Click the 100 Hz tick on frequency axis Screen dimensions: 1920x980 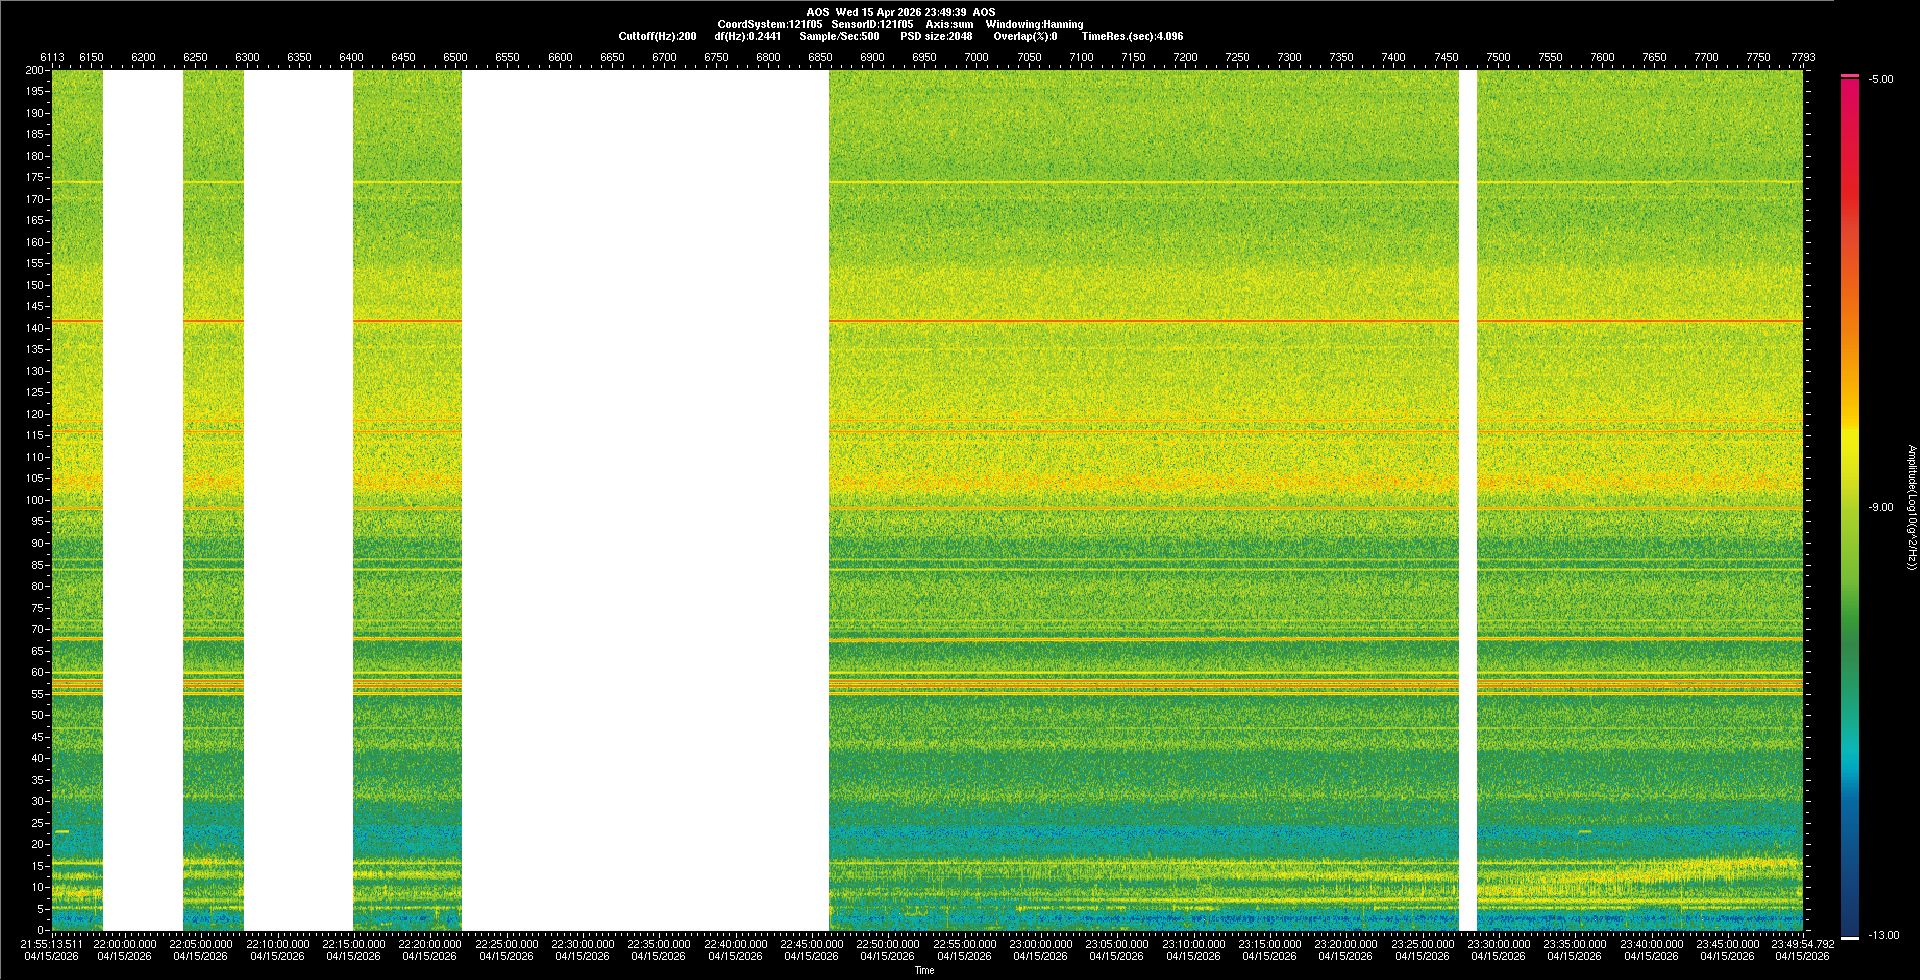35,500
